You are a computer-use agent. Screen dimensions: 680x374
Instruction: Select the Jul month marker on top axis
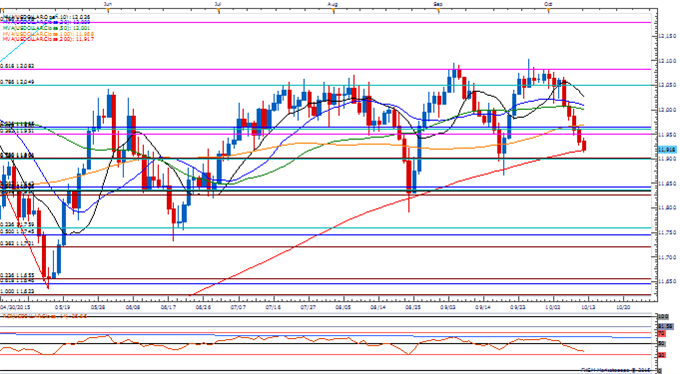218,3
